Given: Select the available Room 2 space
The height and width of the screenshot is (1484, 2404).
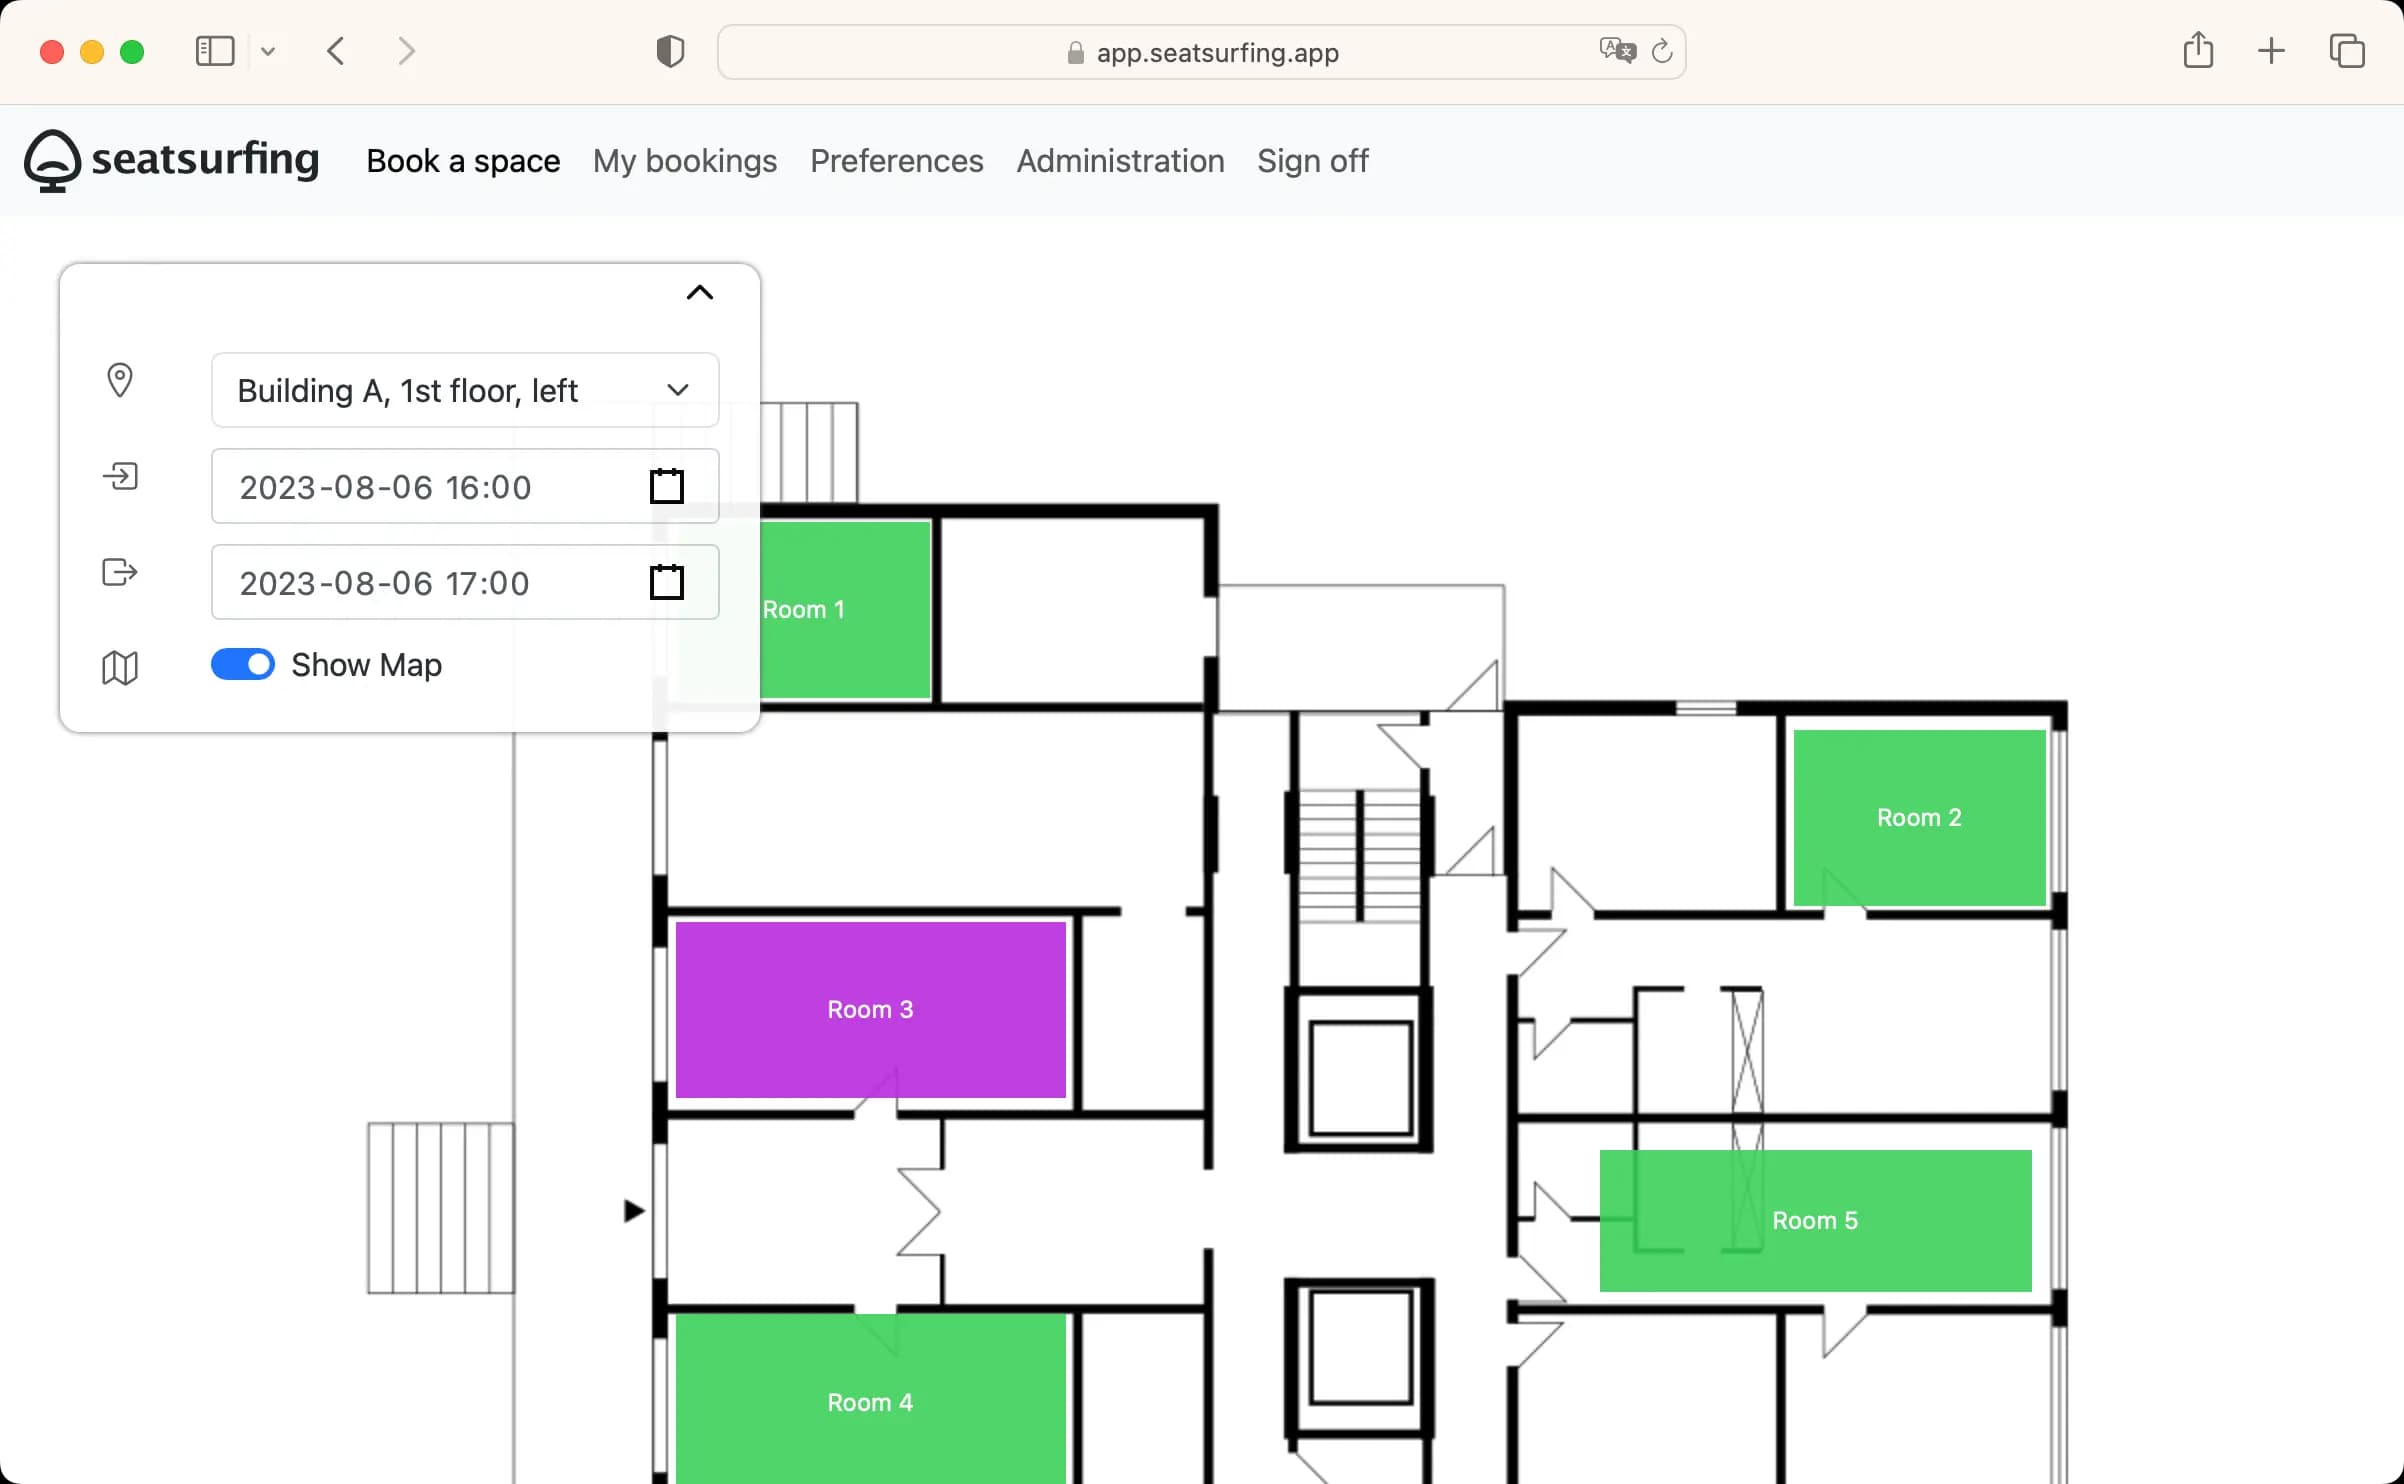Looking at the screenshot, I should (x=1918, y=817).
